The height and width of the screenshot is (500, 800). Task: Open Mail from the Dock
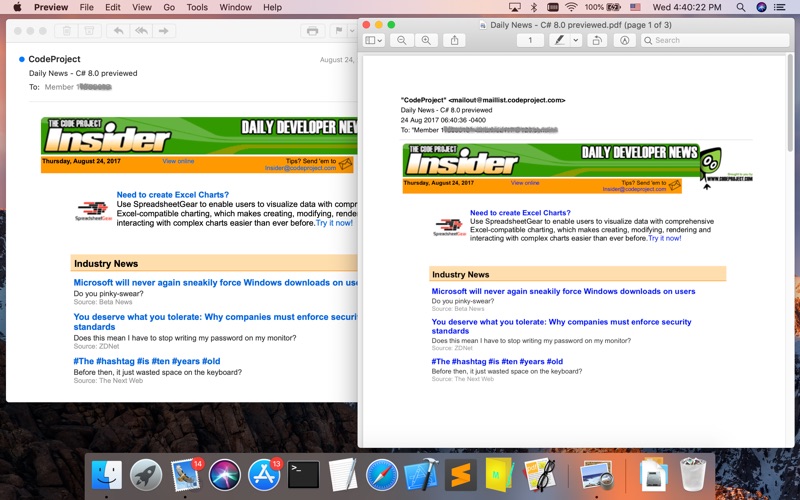pyautogui.click(x=185, y=475)
